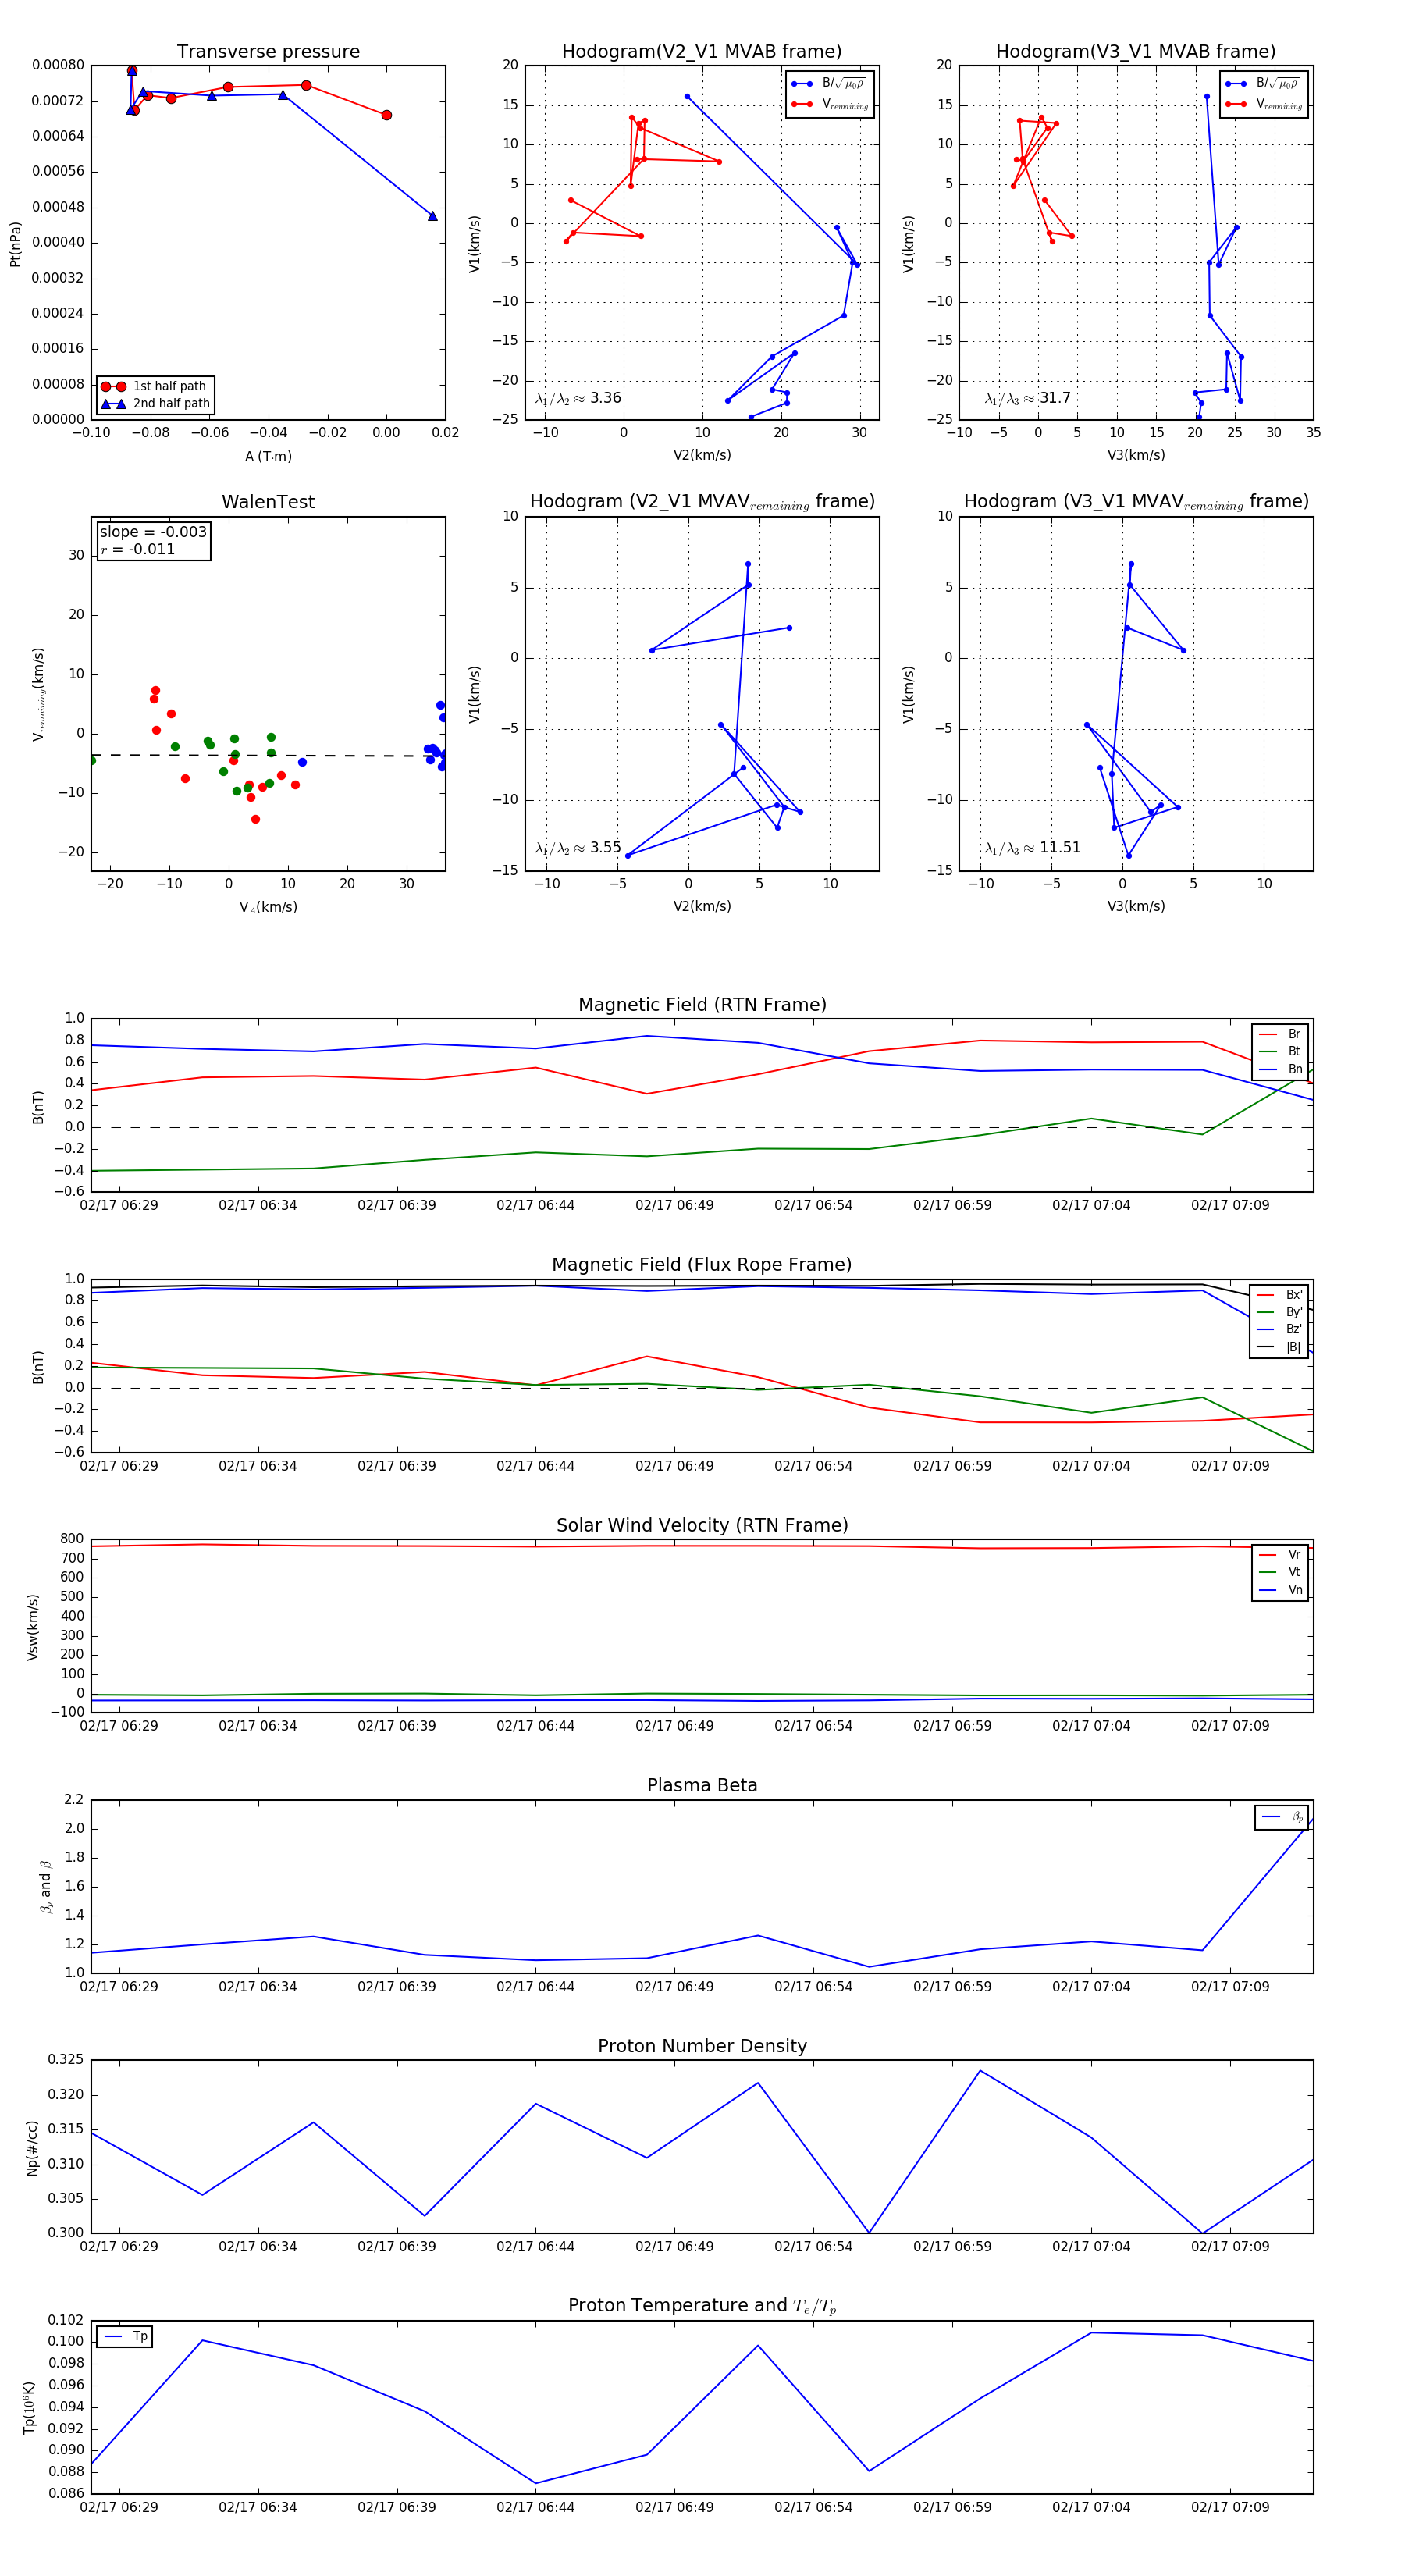The image size is (1405, 2576).
Task: Click '02/17 07:09' tick under Proton Temperature
Action: point(1230,2507)
